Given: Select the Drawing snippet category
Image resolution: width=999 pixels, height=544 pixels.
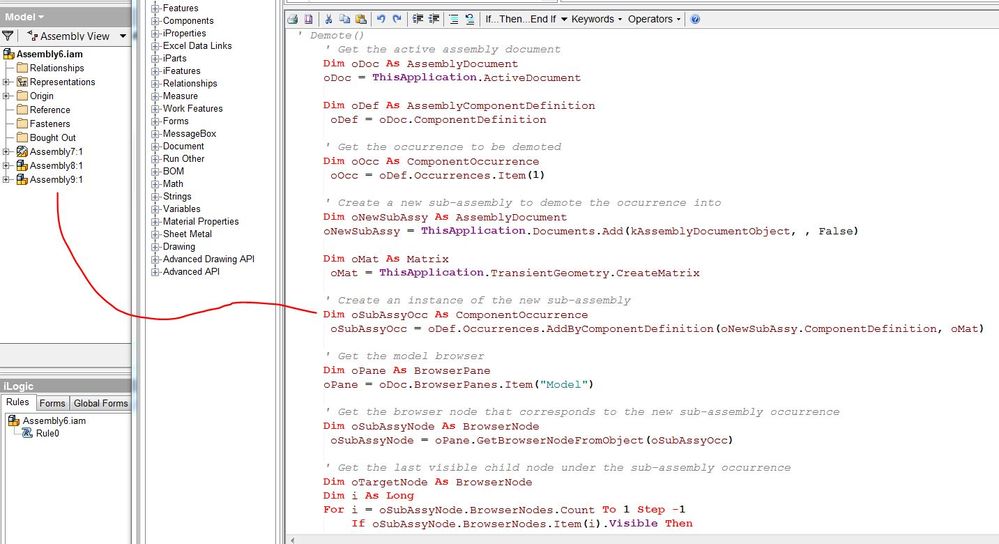Looking at the screenshot, I should [179, 247].
